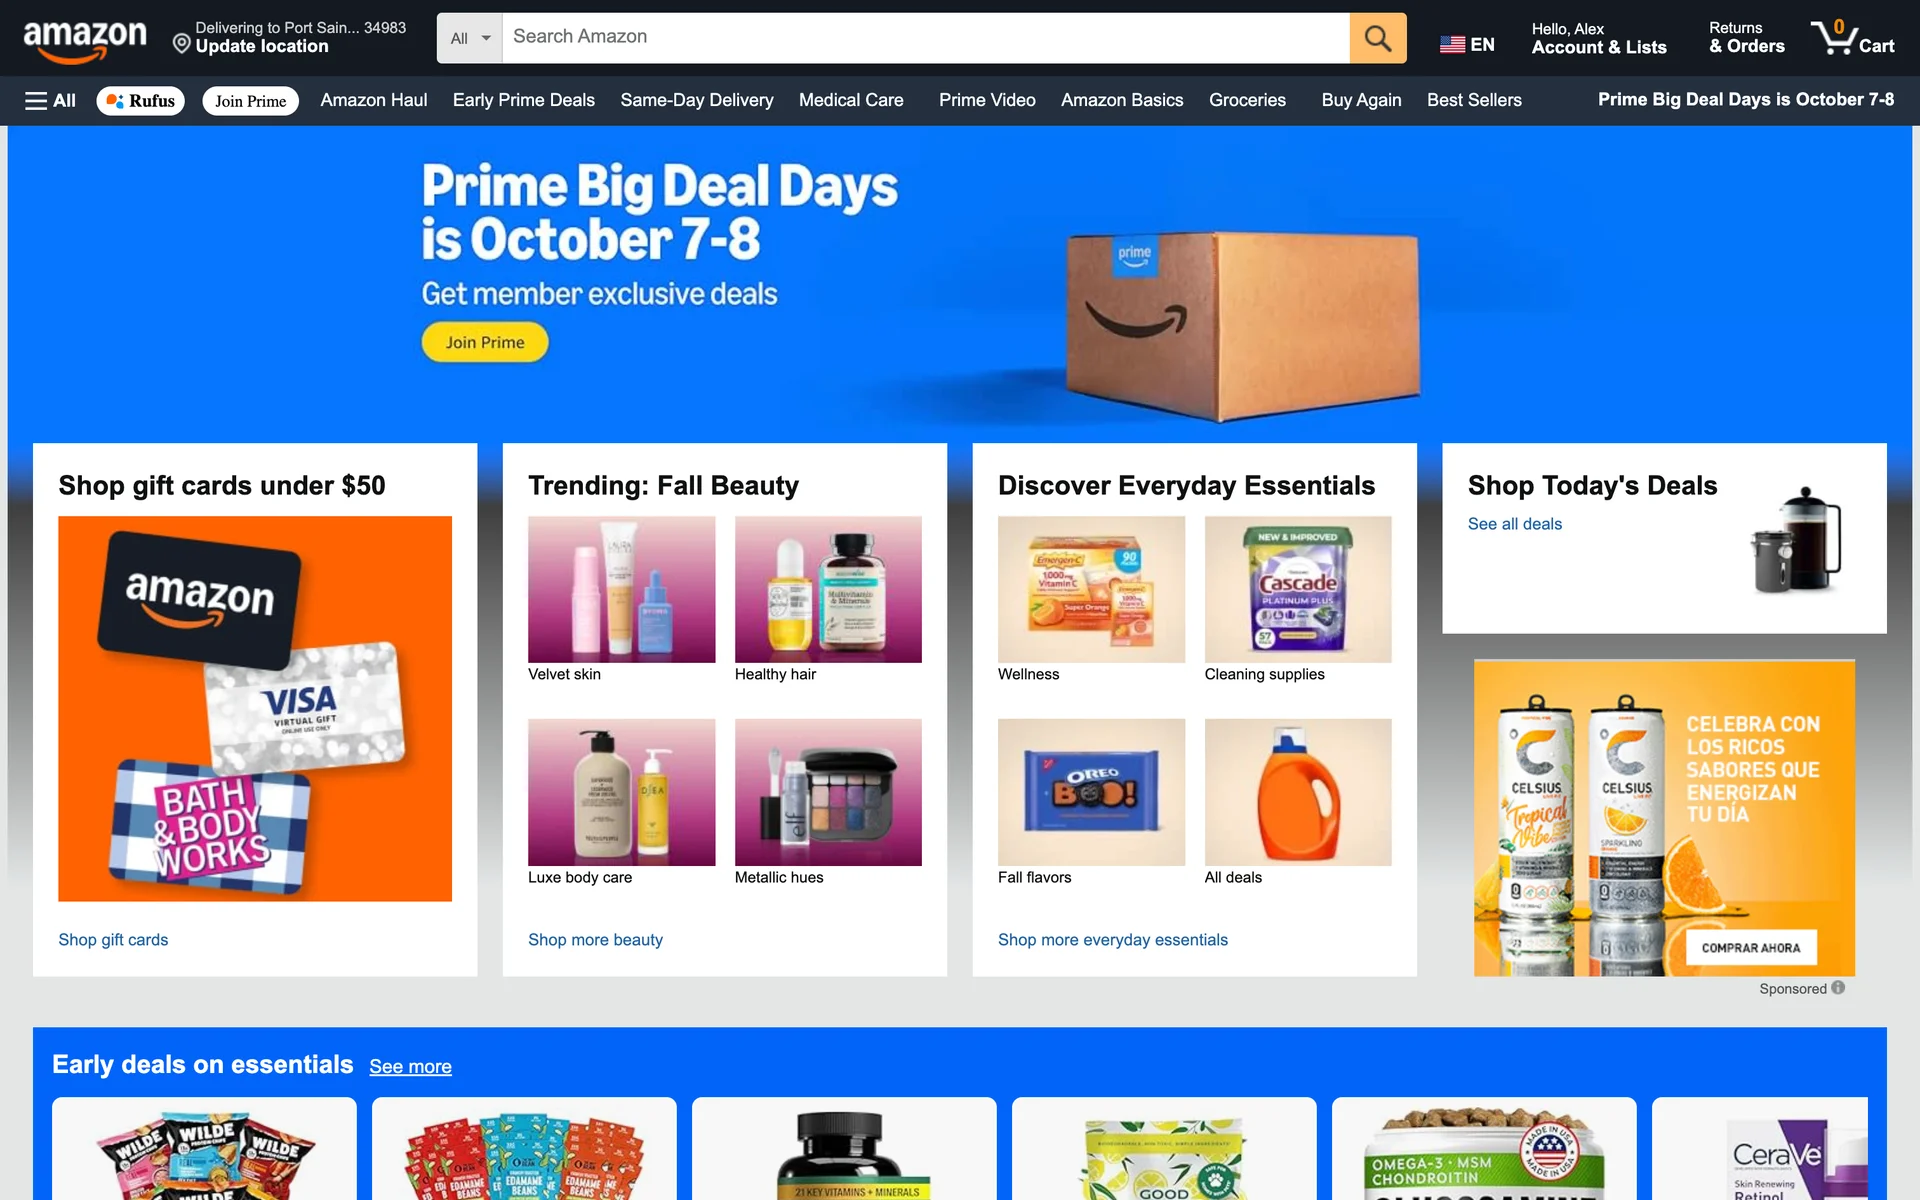Viewport: 1920px width, 1200px height.
Task: Go to Prime Video navigation item
Action: click(987, 100)
